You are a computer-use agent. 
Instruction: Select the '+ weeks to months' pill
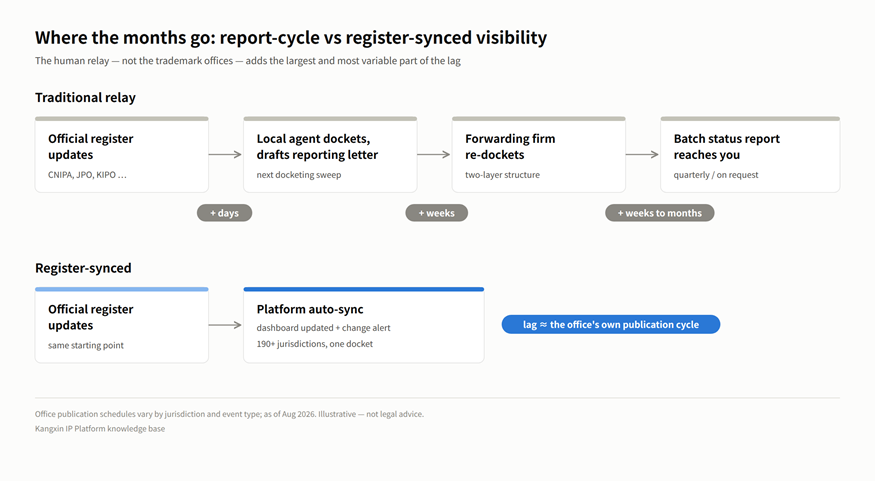[x=660, y=213]
